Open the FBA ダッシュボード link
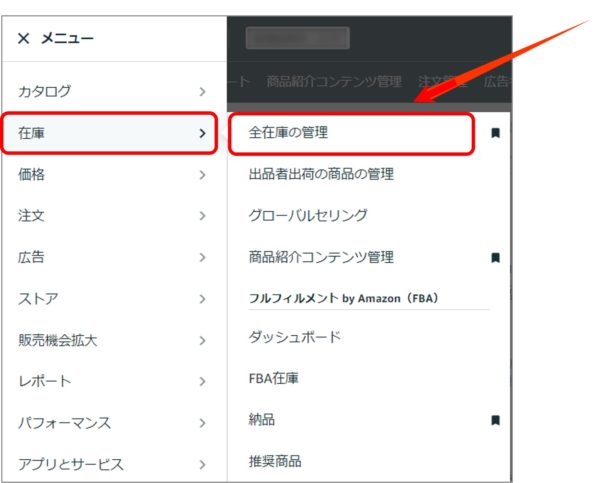Screen dimensions: 600x483 tap(295, 337)
